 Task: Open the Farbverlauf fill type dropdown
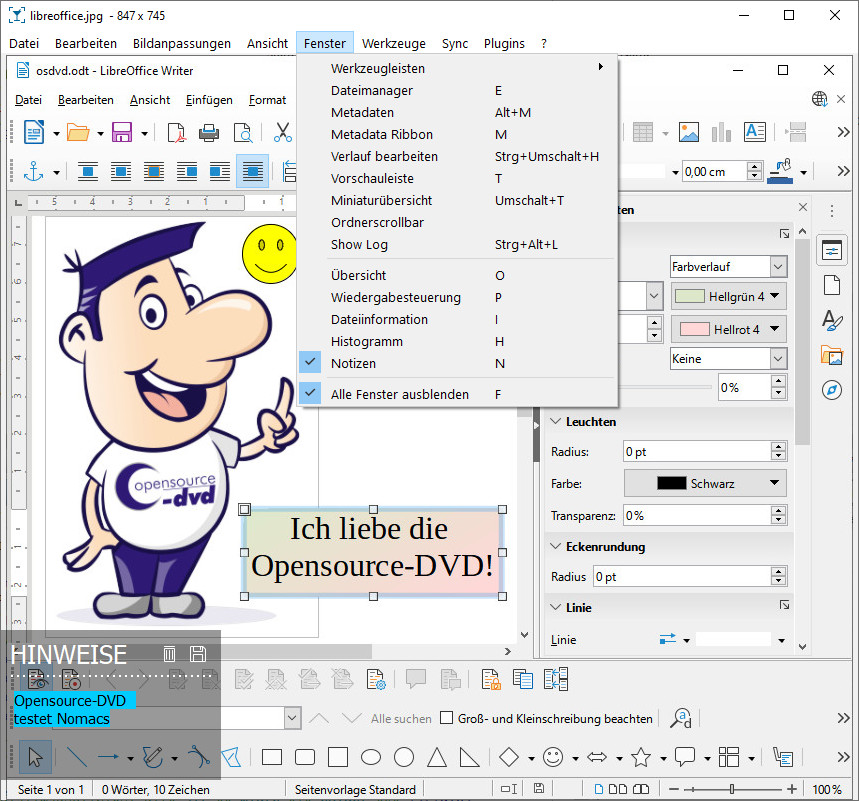777,266
